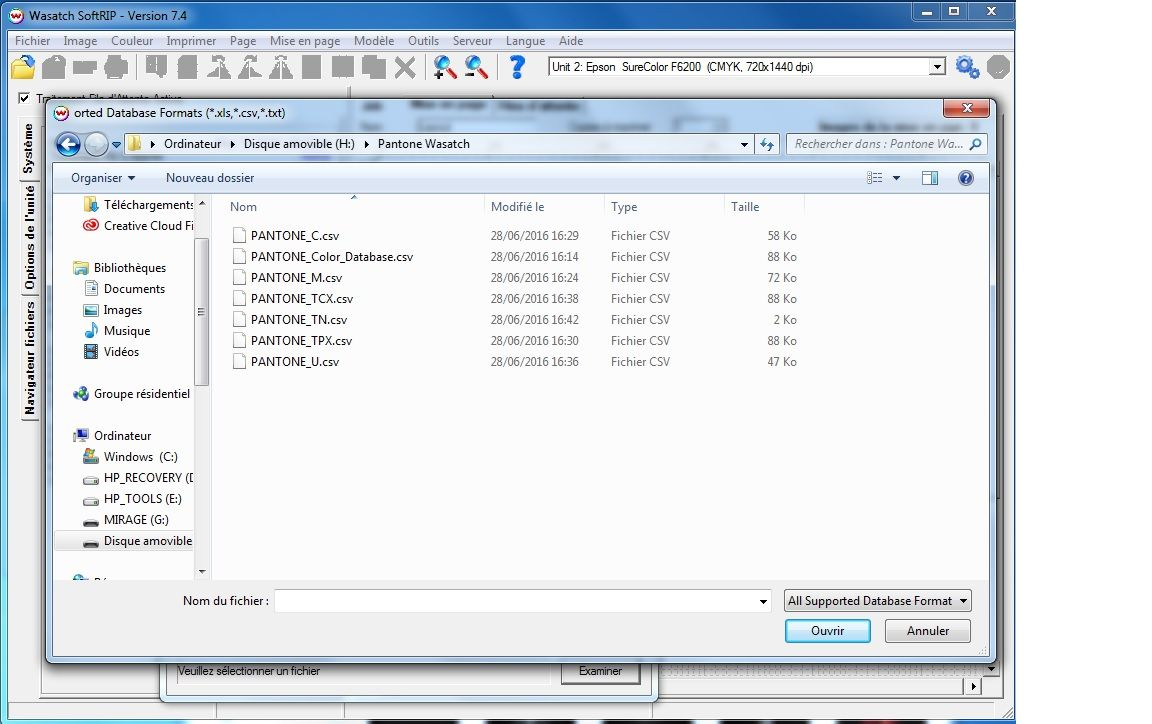Open the Nom du fichier dropdown arrow
This screenshot has height=724, width=1152.
(763, 601)
